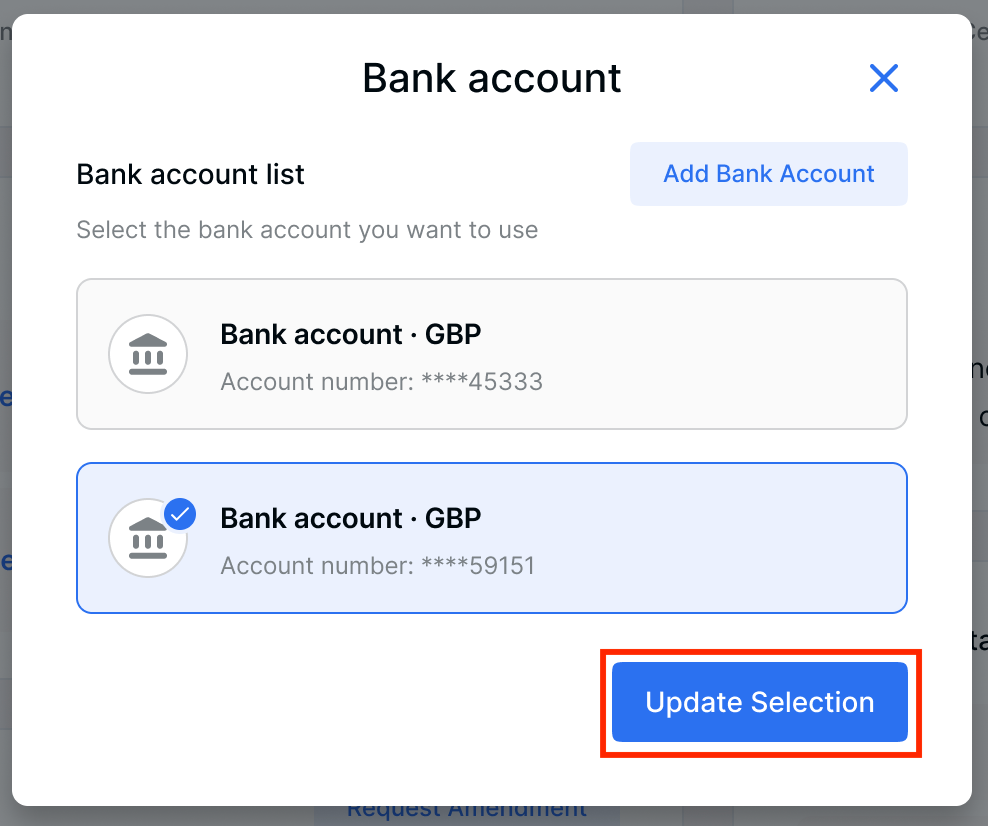Click Add Bank Account
988x826 pixels.
[768, 173]
